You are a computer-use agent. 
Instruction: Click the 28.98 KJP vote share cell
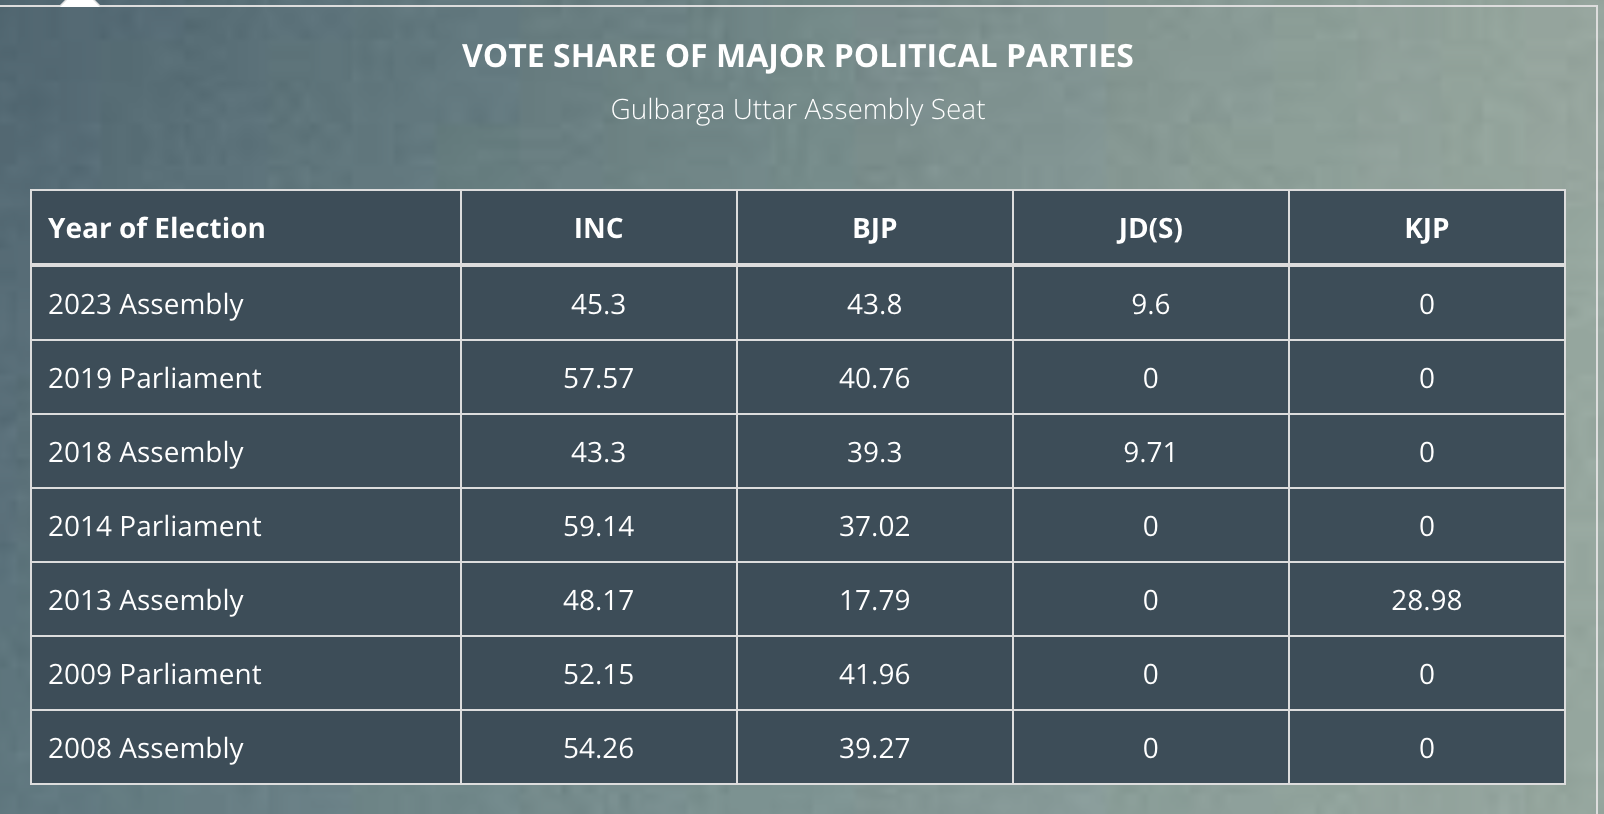click(1426, 600)
